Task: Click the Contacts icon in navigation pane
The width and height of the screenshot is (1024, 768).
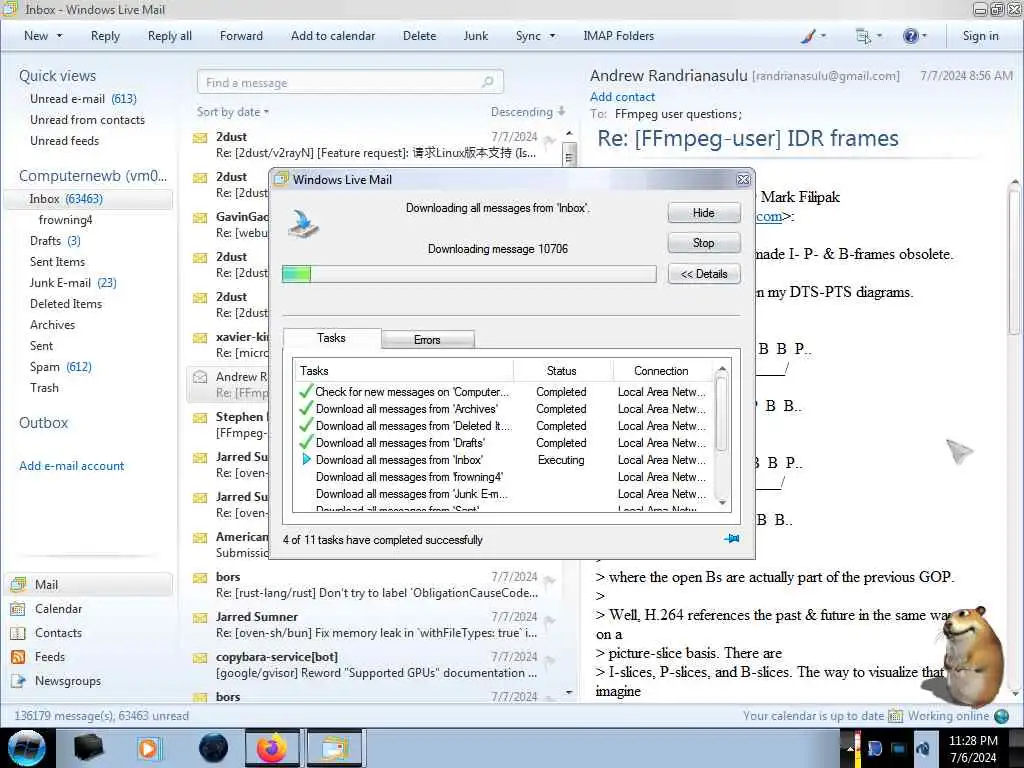Action: pyautogui.click(x=18, y=633)
